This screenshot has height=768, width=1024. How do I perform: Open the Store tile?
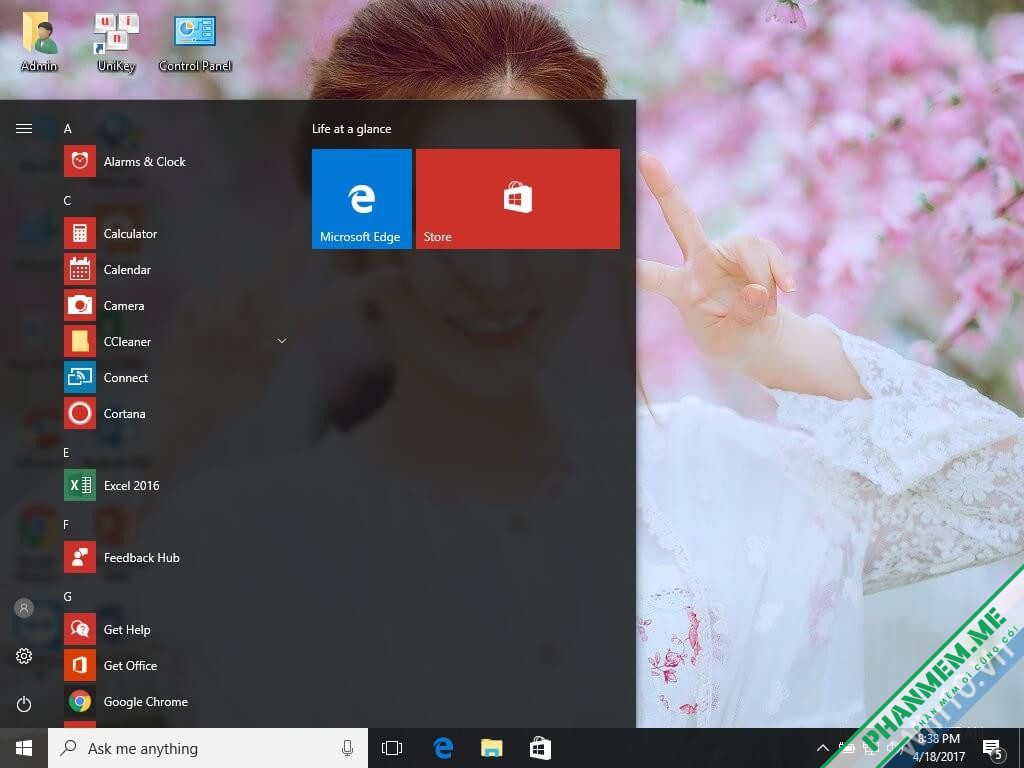[x=518, y=199]
